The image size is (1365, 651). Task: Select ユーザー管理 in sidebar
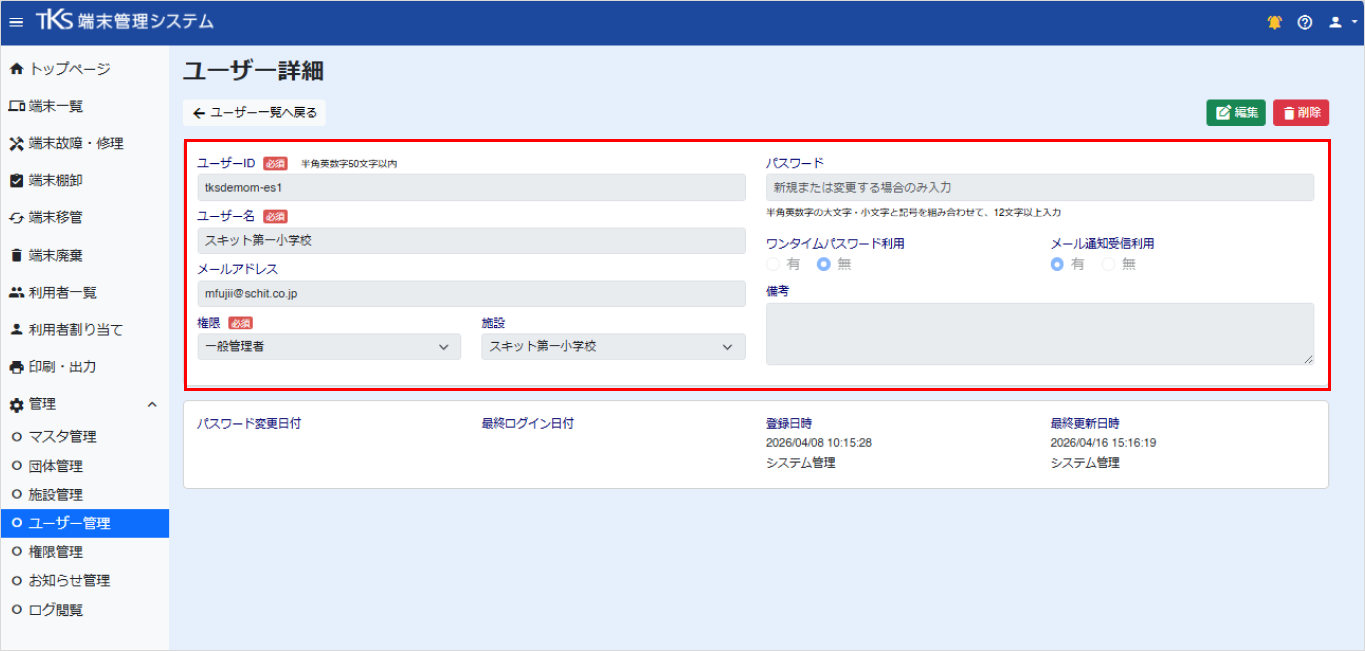84,523
